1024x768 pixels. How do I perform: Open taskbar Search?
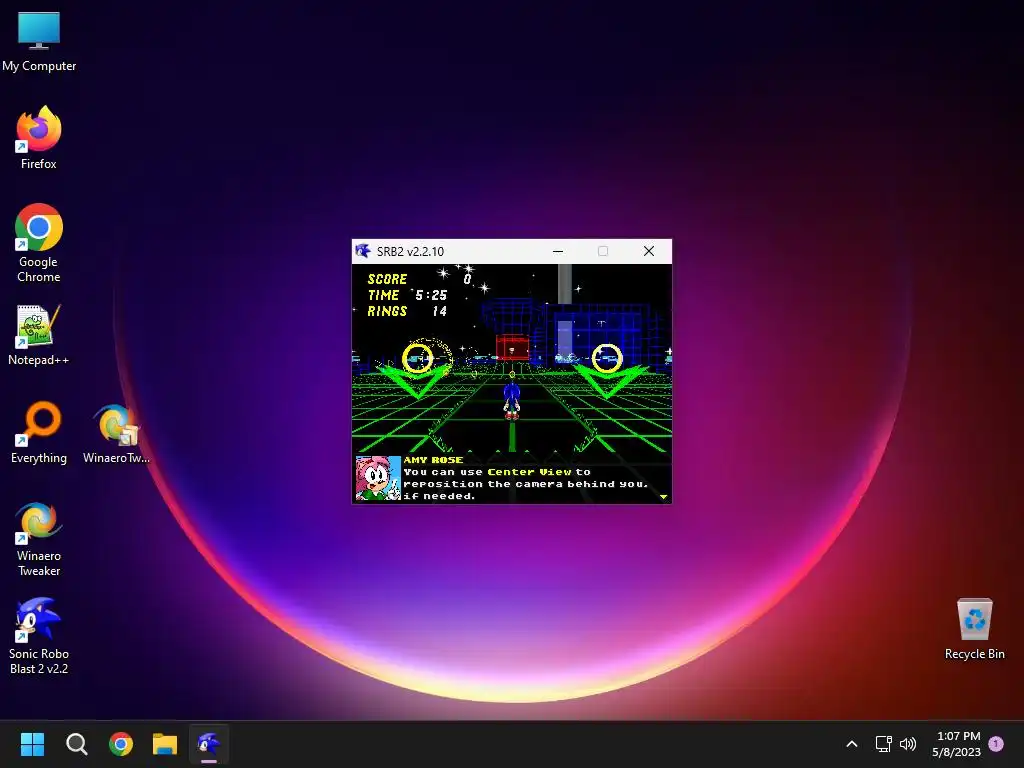[76, 744]
